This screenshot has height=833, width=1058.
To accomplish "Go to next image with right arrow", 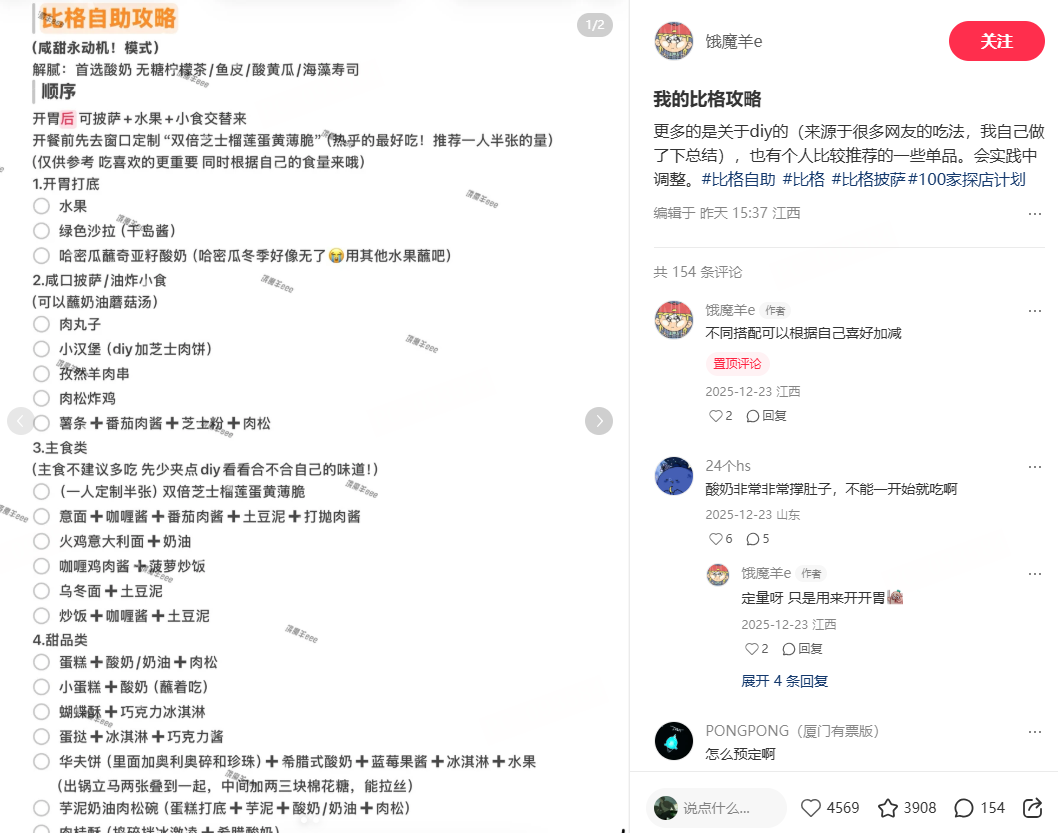I will tap(598, 421).
